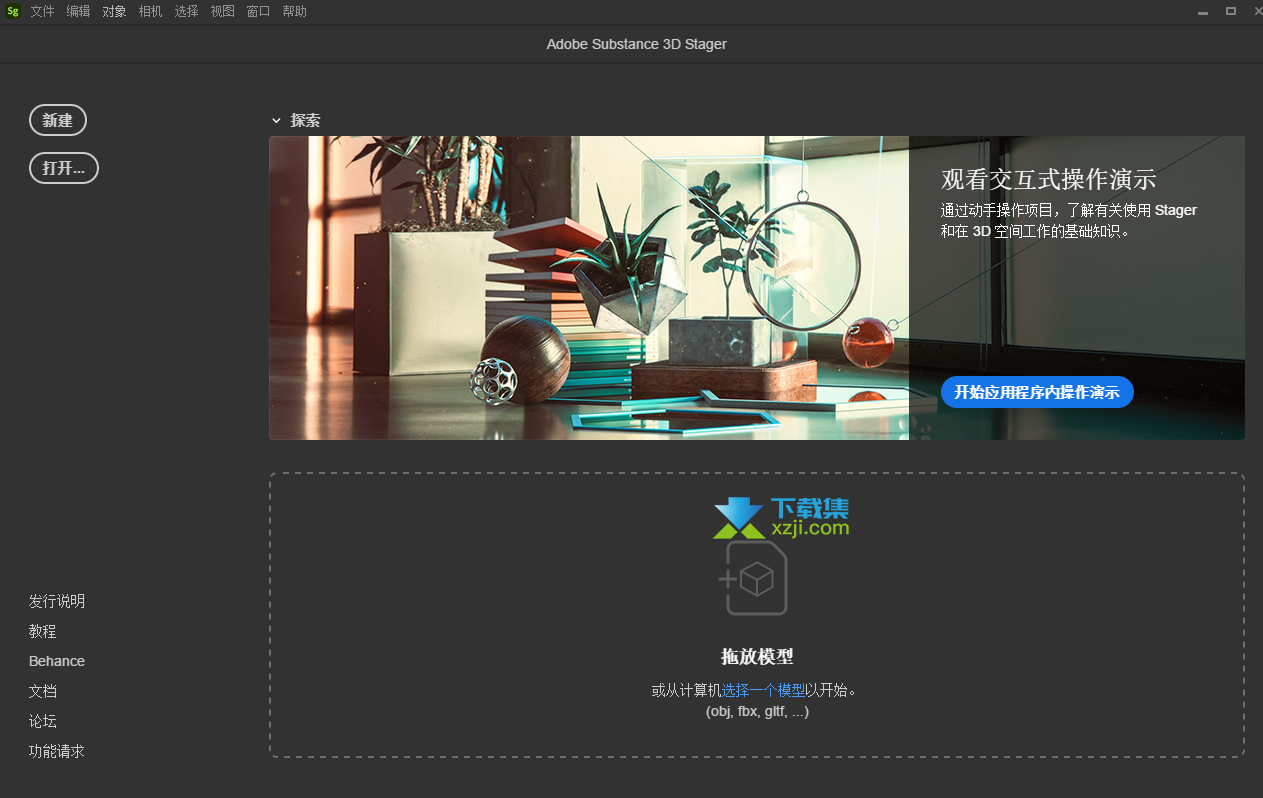Click the 观看交互式操作演示 heading

pos(1049,180)
